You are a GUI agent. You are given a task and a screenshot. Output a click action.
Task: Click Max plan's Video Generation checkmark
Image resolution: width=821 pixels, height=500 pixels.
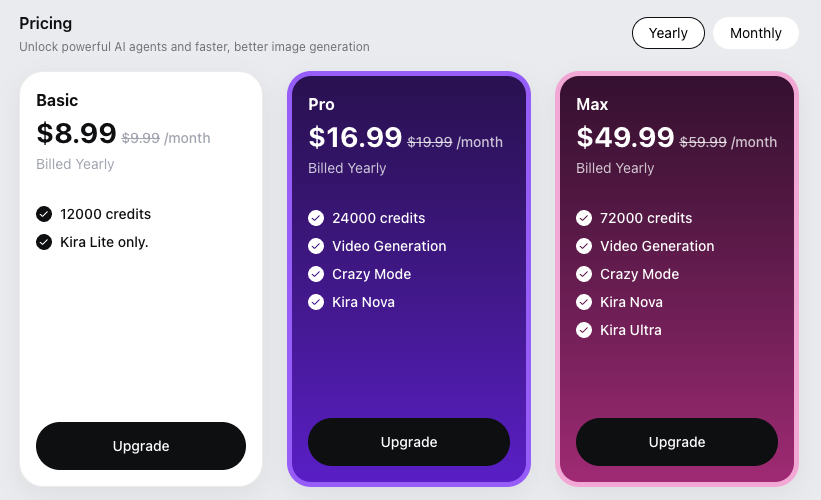coord(584,246)
